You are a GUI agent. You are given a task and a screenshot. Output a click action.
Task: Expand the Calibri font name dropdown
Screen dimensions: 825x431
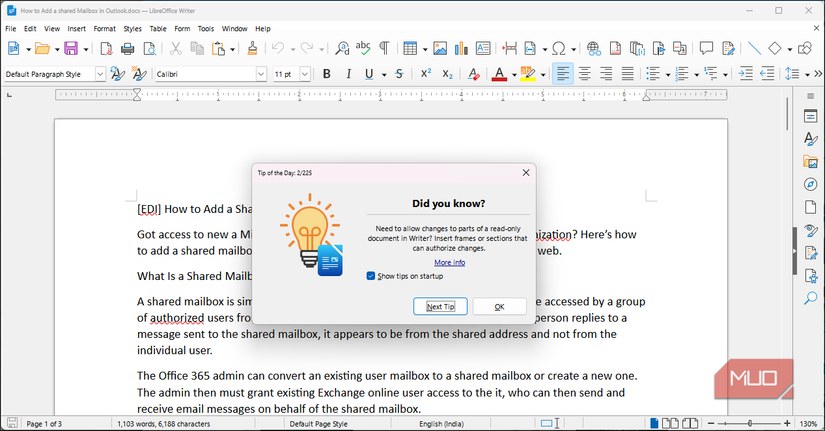pyautogui.click(x=261, y=74)
